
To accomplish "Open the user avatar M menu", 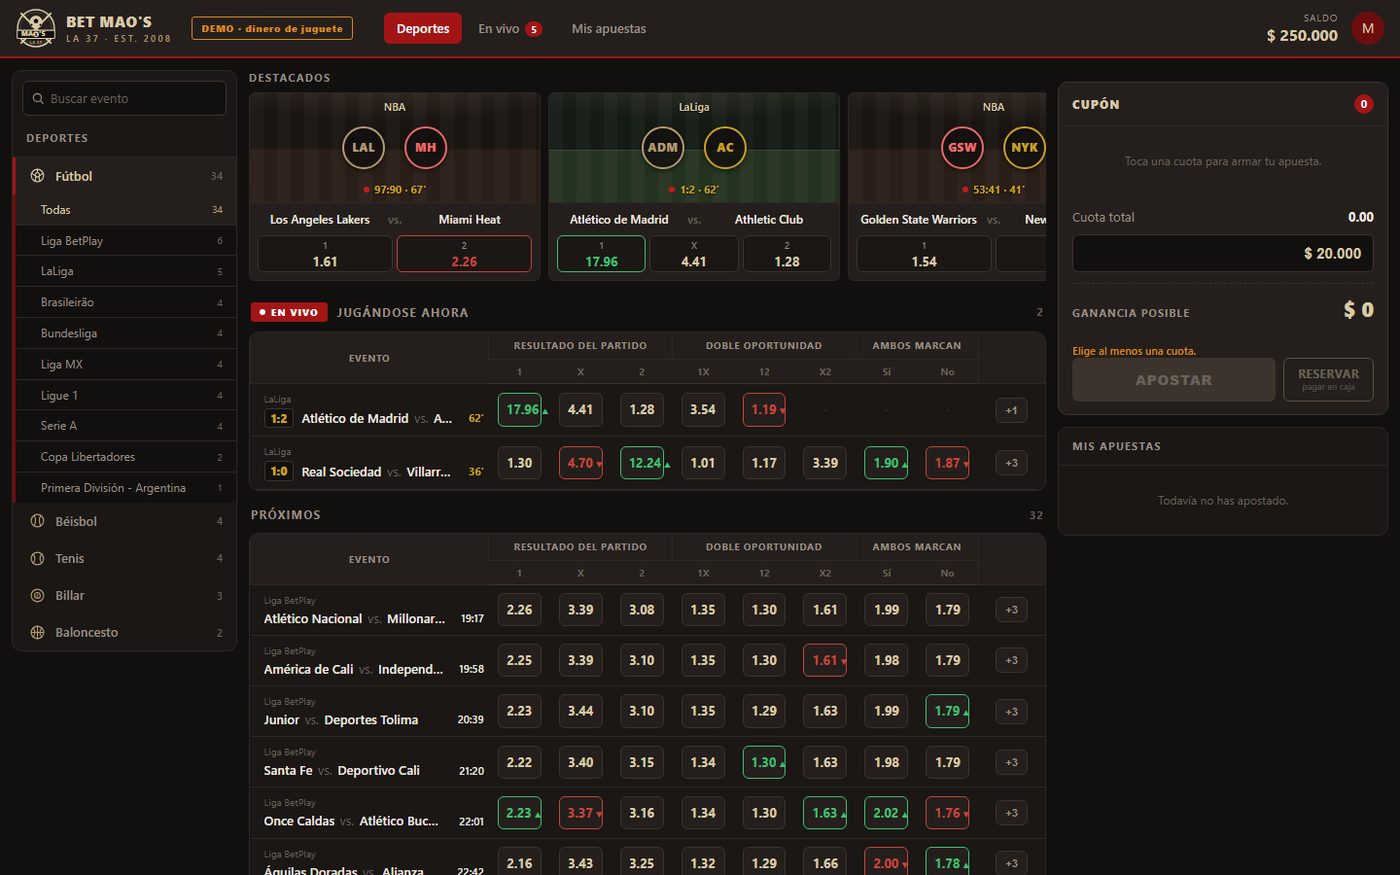I will [1367, 28].
